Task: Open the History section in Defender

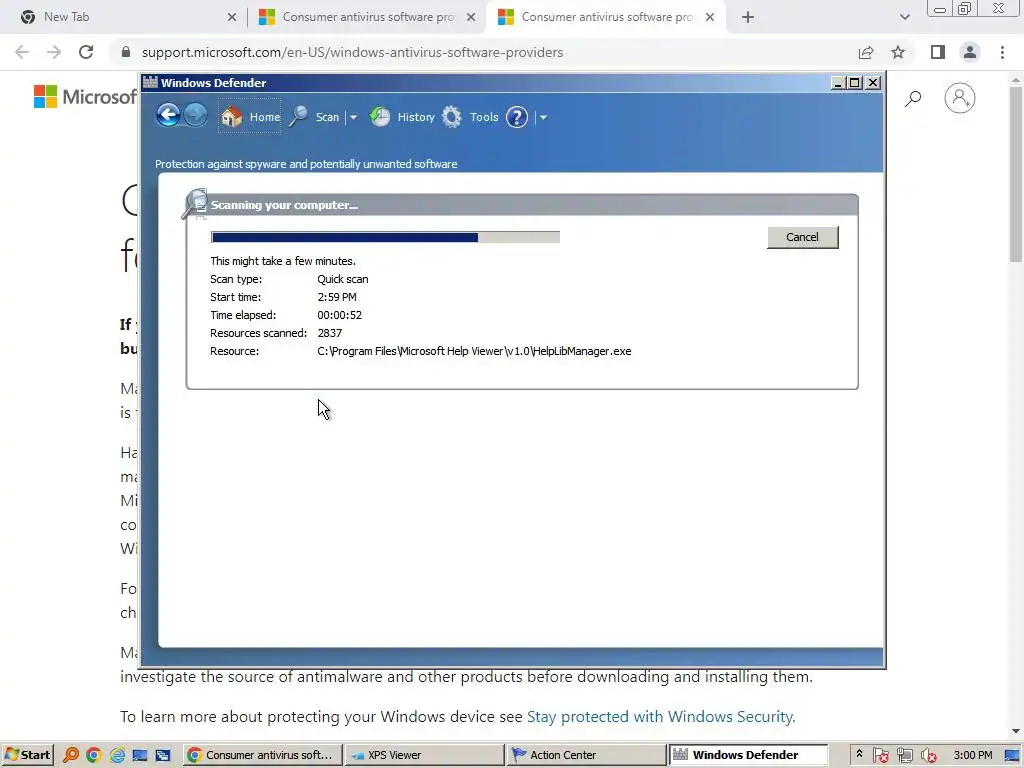Action: pos(402,117)
